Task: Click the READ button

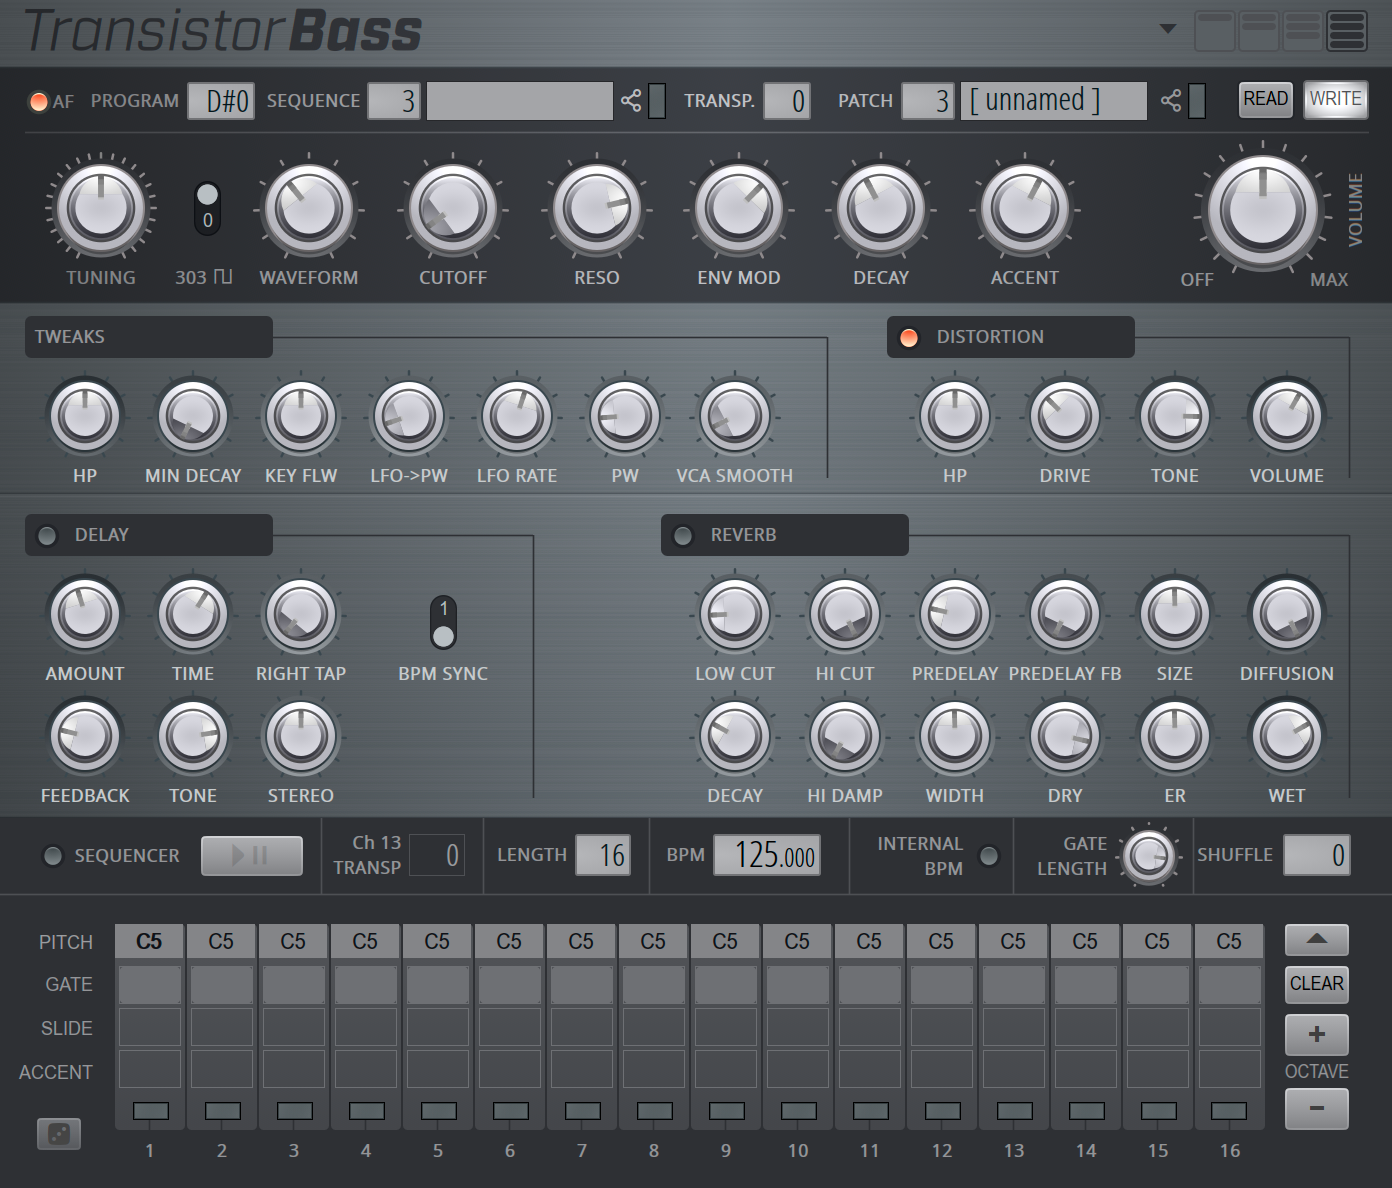Action: [x=1265, y=99]
